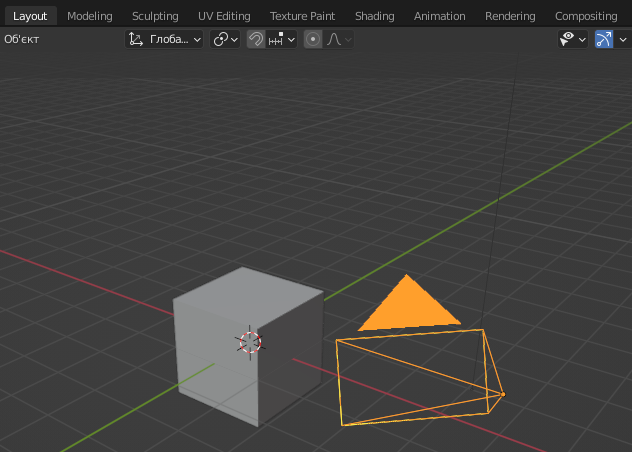
Task: Open the pivot point dropdown
Action: click(x=225, y=40)
